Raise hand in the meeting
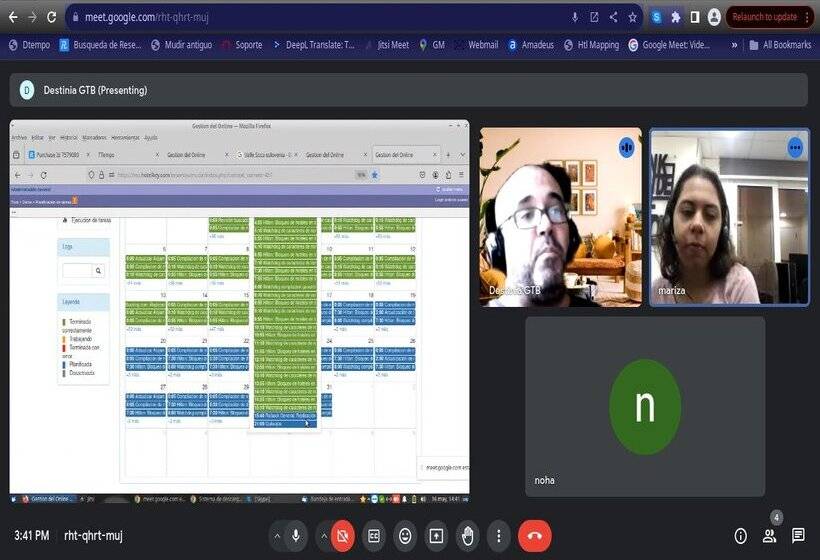The image size is (820, 560). 467,536
